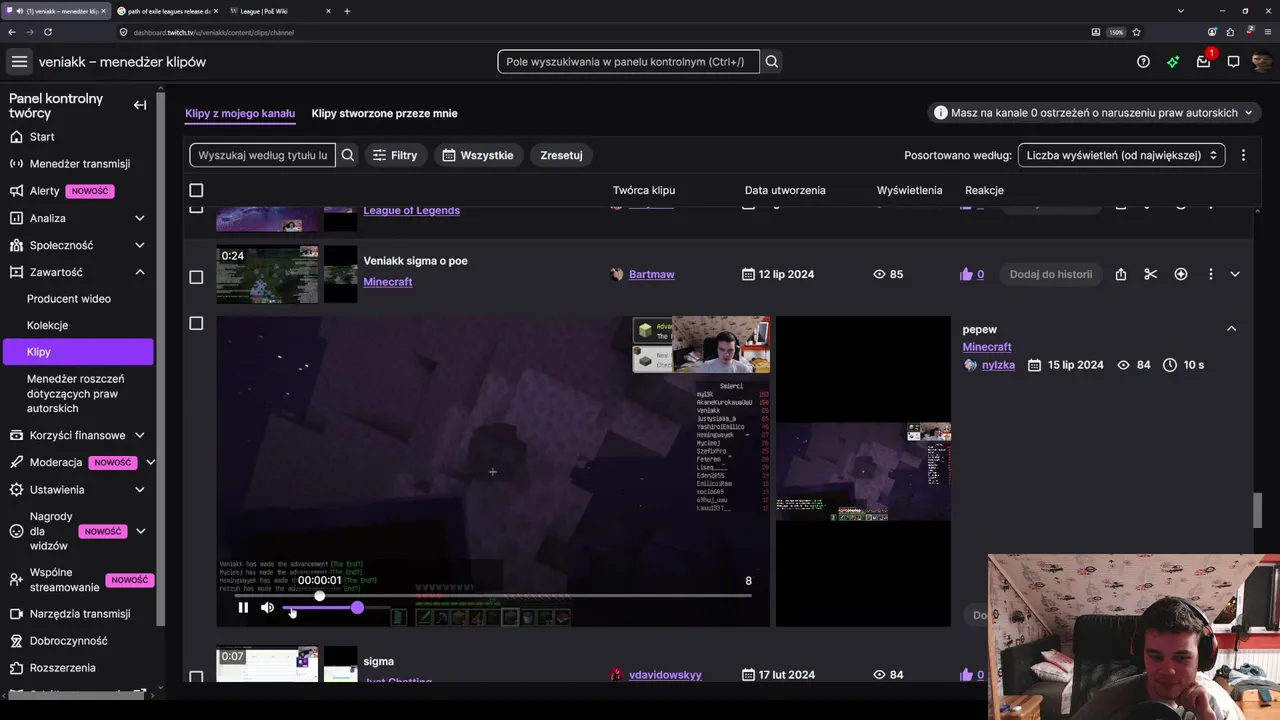Open the Veniakk sigma o poe thumbnail
Viewport: 1280px width, 720px height.
coord(267,274)
